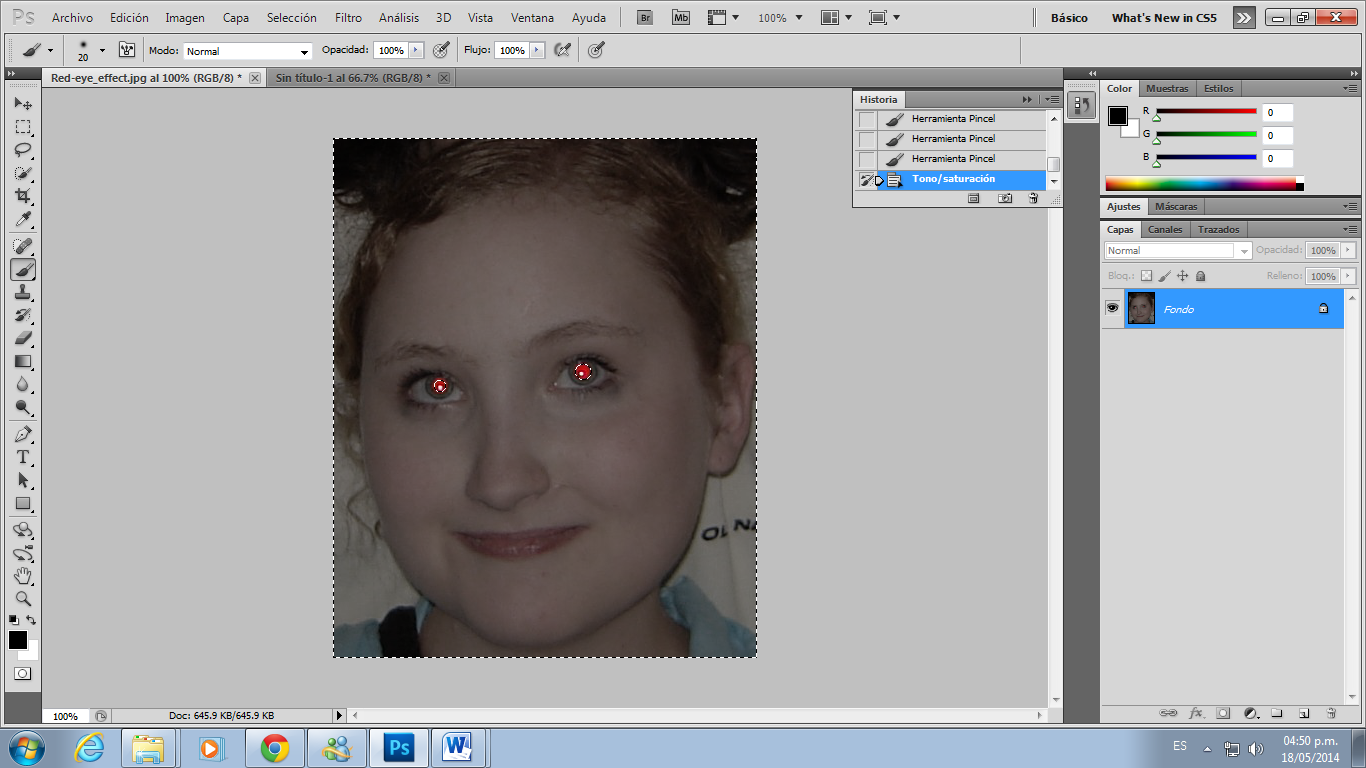Open the Capas blending mode dropdown
Image resolution: width=1366 pixels, height=768 pixels.
[1177, 251]
